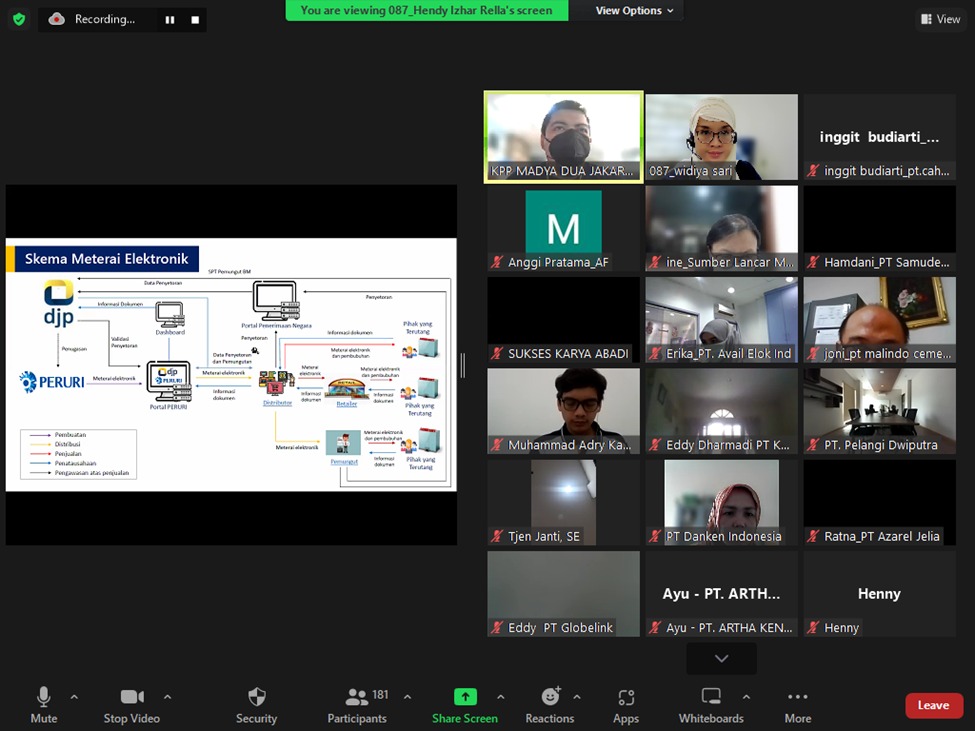The image size is (975, 731).
Task: Open the Participants panel
Action: click(357, 704)
